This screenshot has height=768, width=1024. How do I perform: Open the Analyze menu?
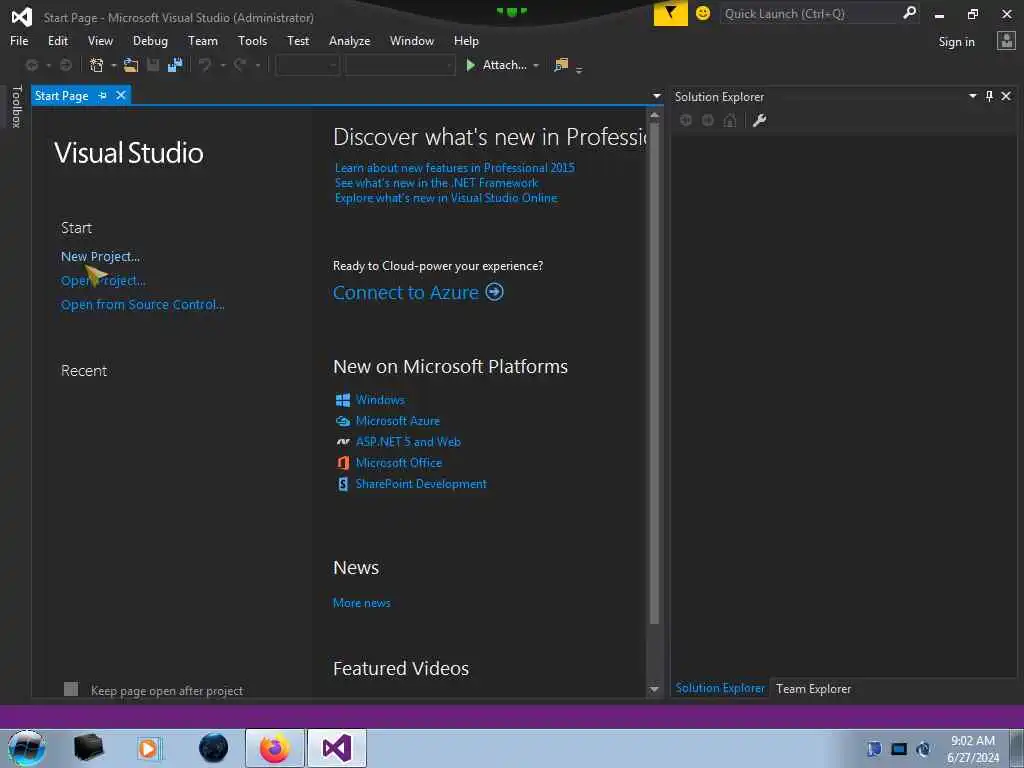pyautogui.click(x=349, y=40)
